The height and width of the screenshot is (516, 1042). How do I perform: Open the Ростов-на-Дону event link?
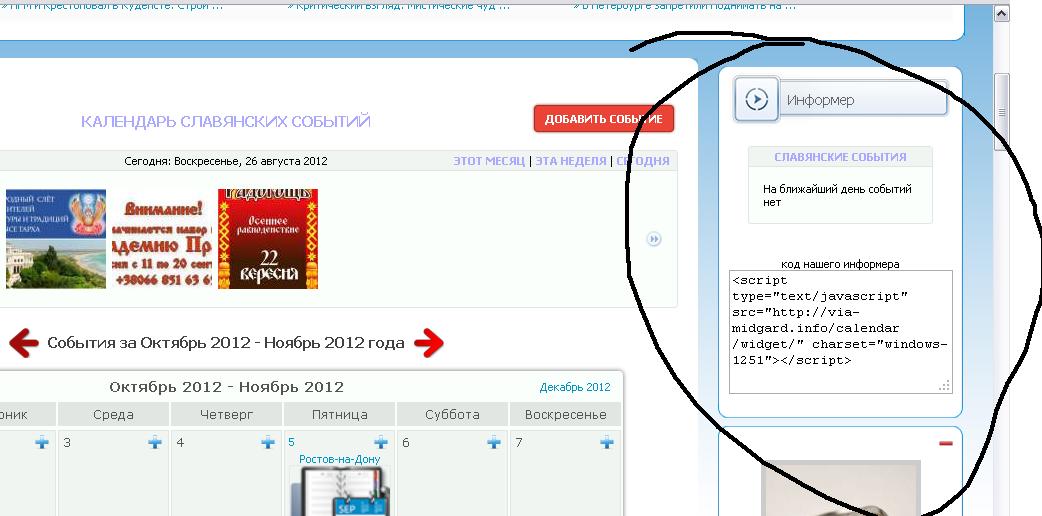coord(340,459)
